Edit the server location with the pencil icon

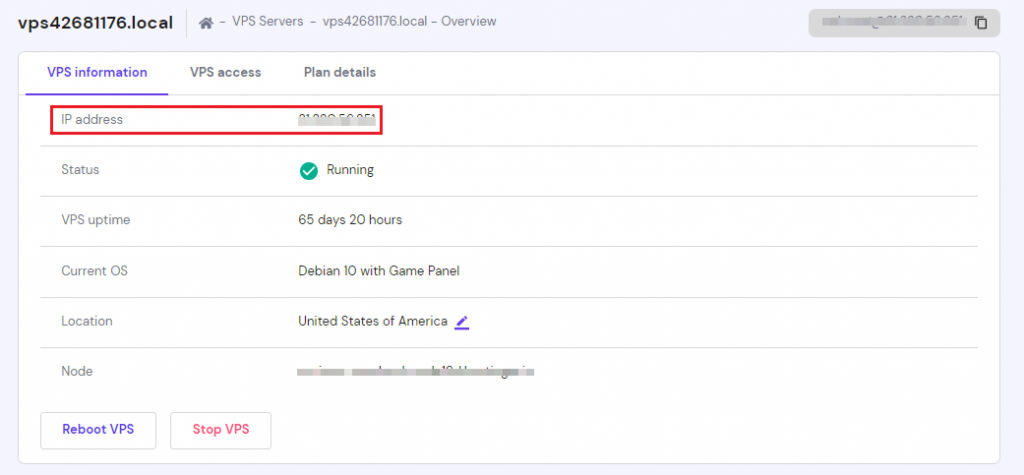tap(462, 322)
